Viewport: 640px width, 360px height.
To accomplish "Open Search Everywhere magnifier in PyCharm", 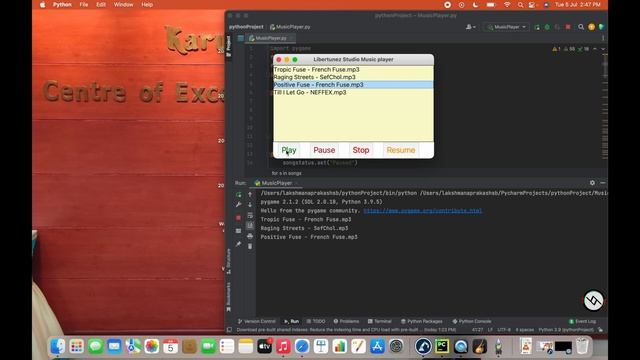I will click(581, 27).
